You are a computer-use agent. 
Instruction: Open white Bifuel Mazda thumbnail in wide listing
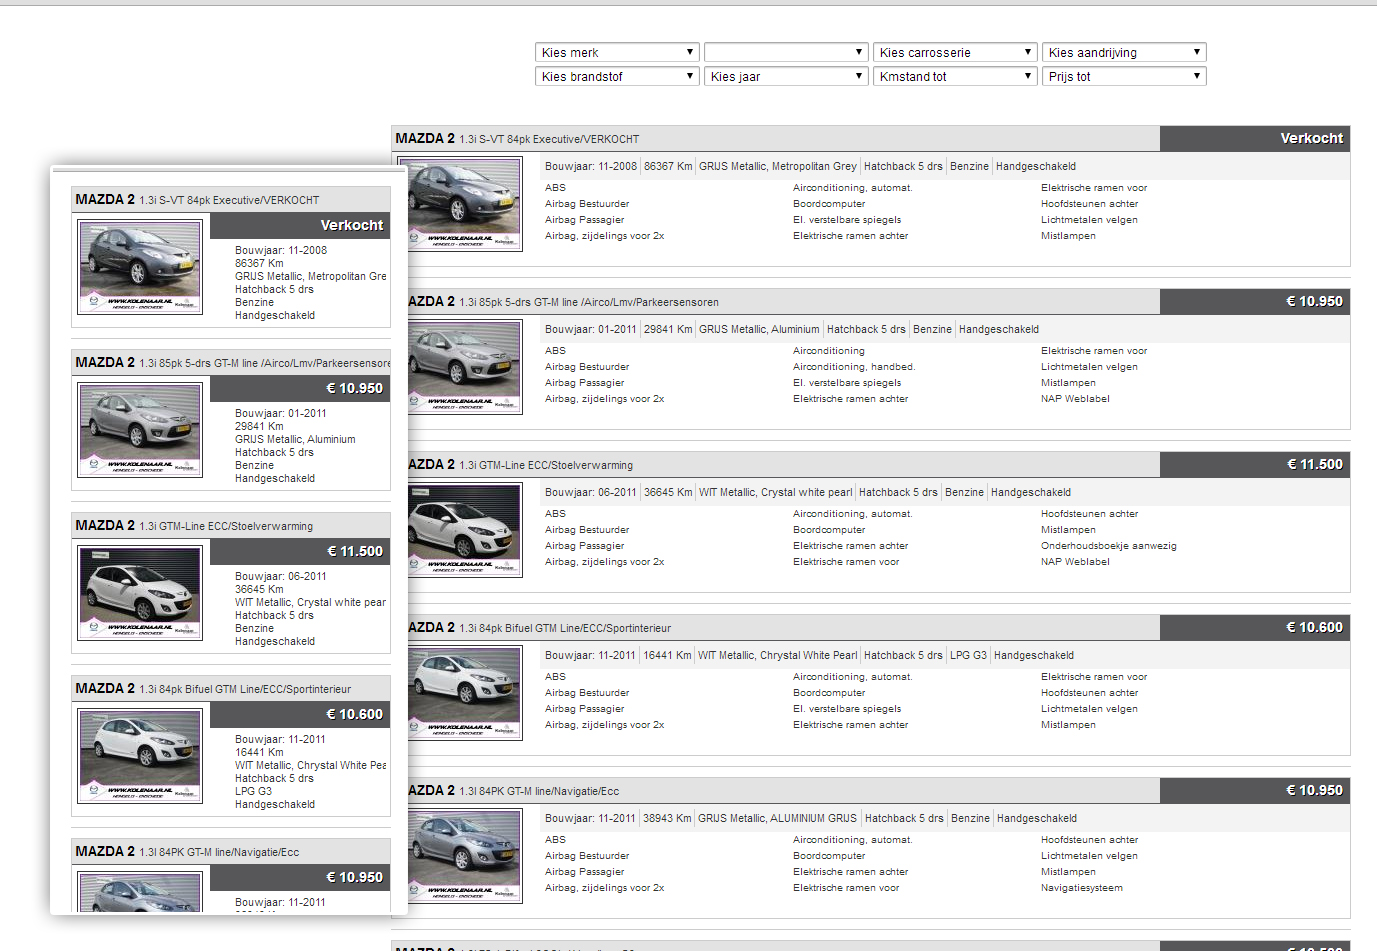pos(465,692)
